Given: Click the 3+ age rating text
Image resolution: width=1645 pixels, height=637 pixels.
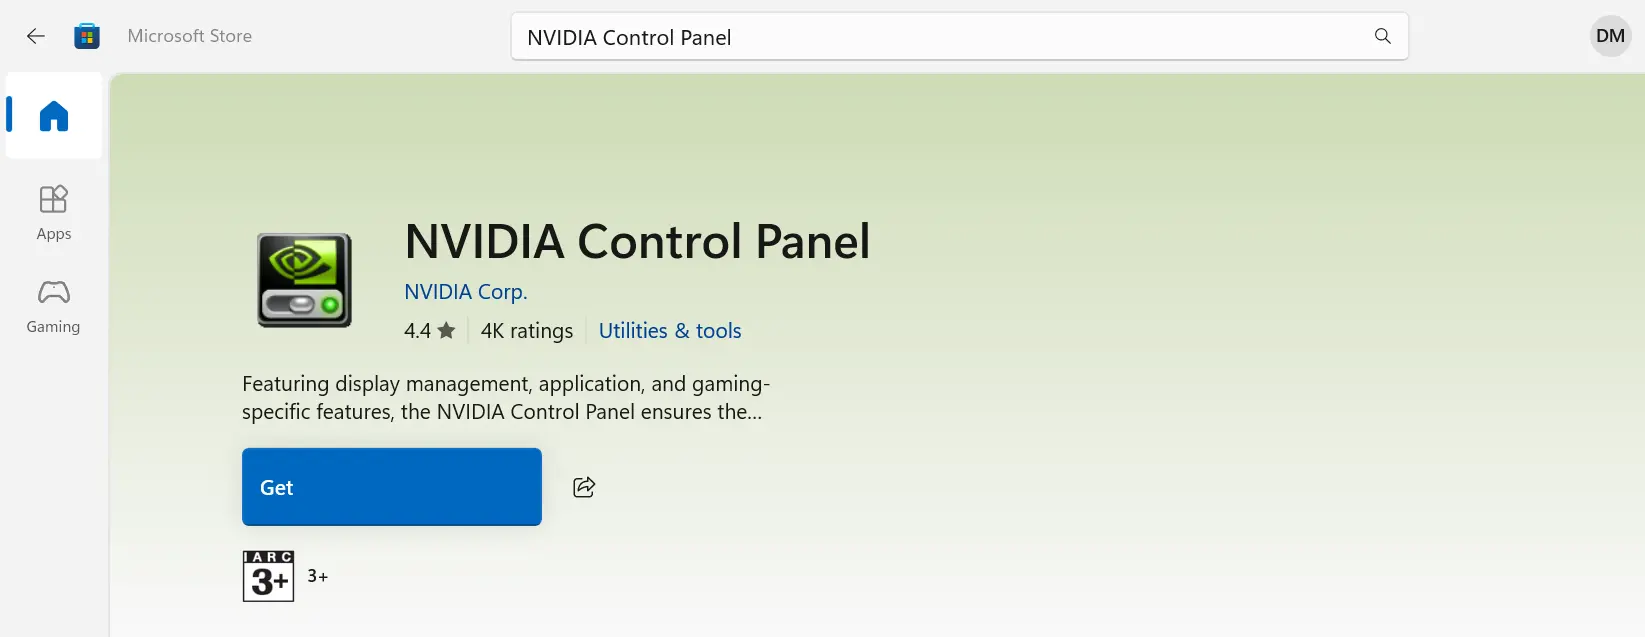Looking at the screenshot, I should 318,576.
